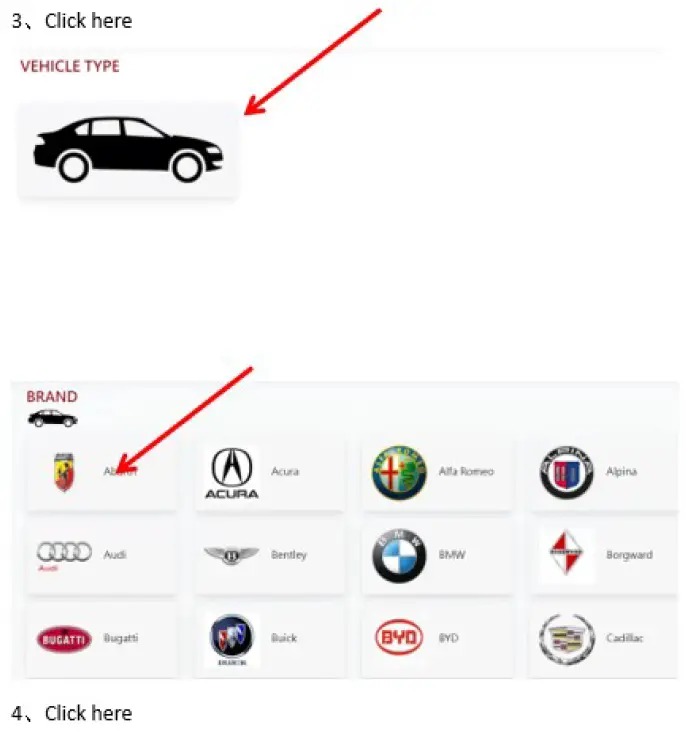Click the VEHICLE TYPE heading
The height and width of the screenshot is (740, 686).
70,66
